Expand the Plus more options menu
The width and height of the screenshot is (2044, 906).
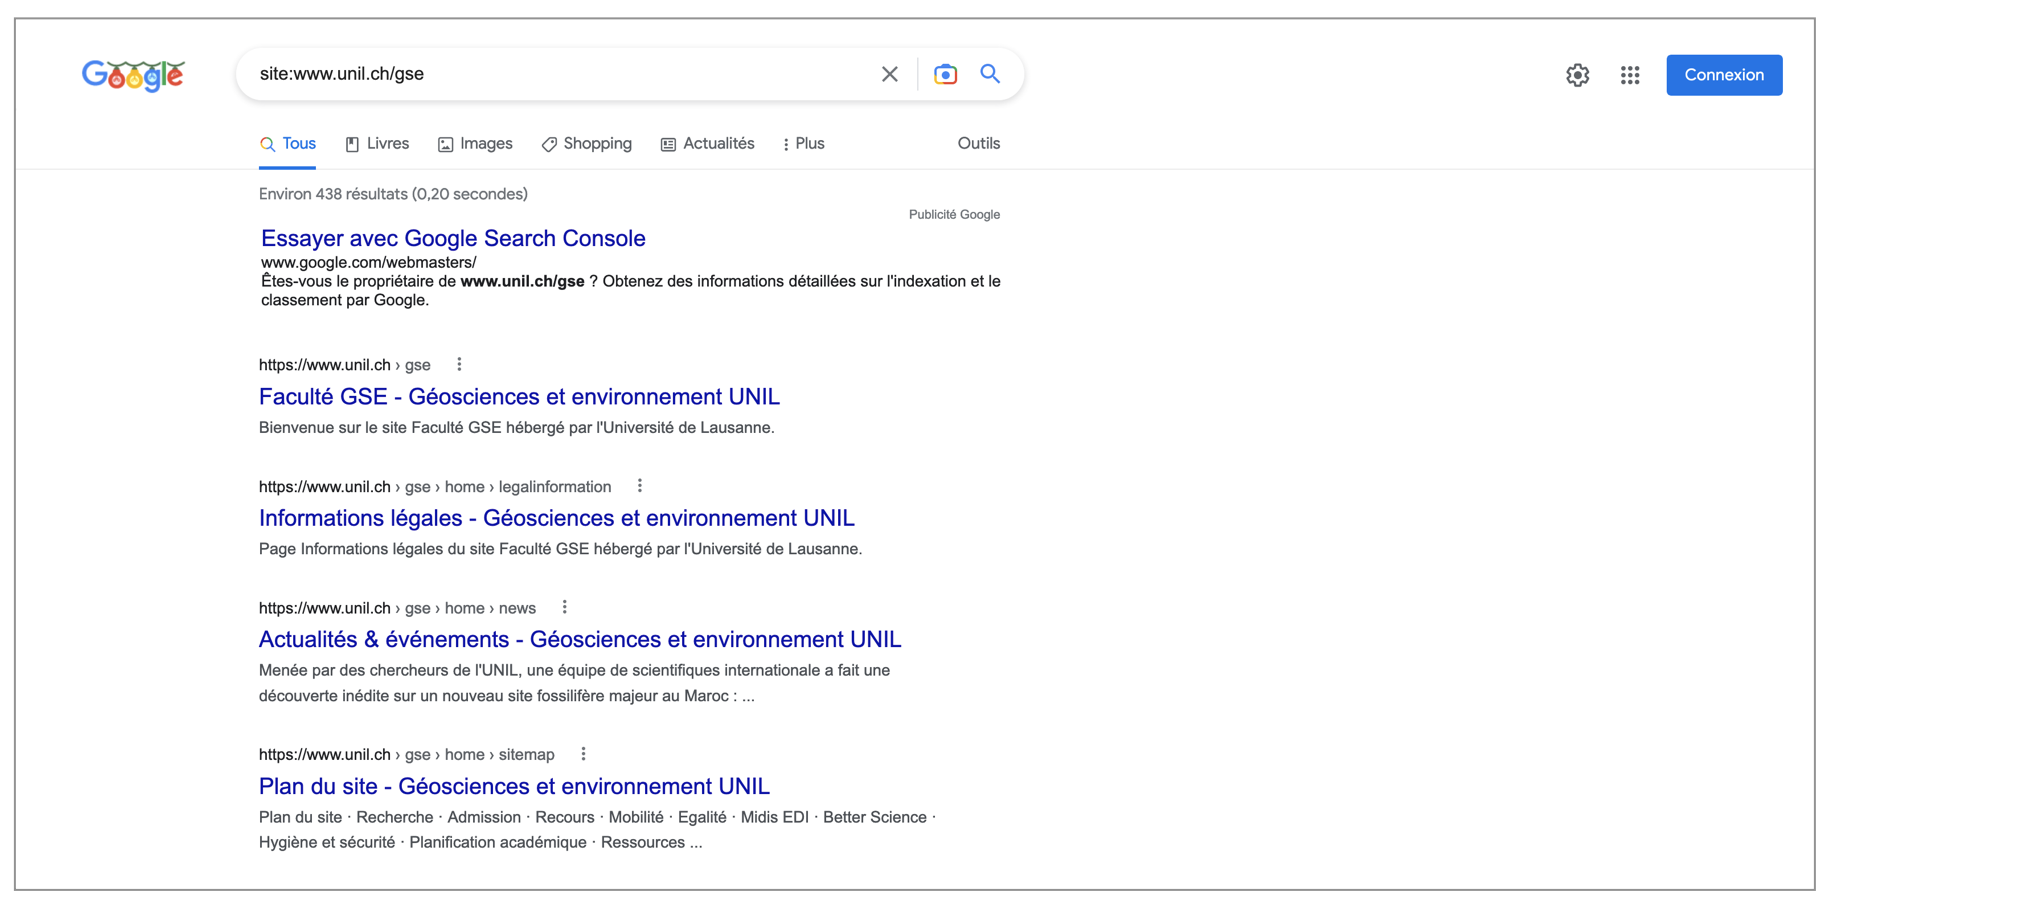(x=803, y=144)
